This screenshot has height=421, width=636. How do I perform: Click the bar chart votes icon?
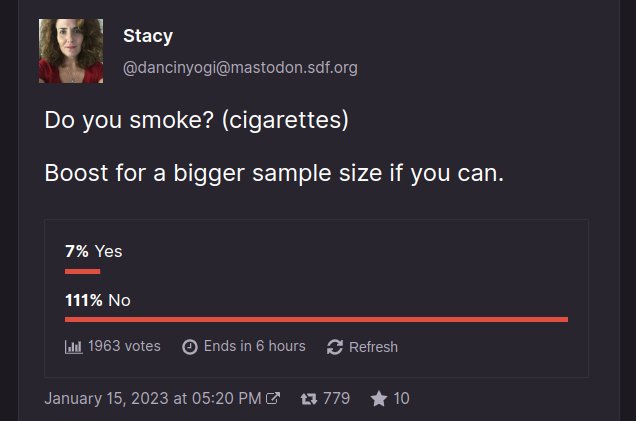(73, 347)
